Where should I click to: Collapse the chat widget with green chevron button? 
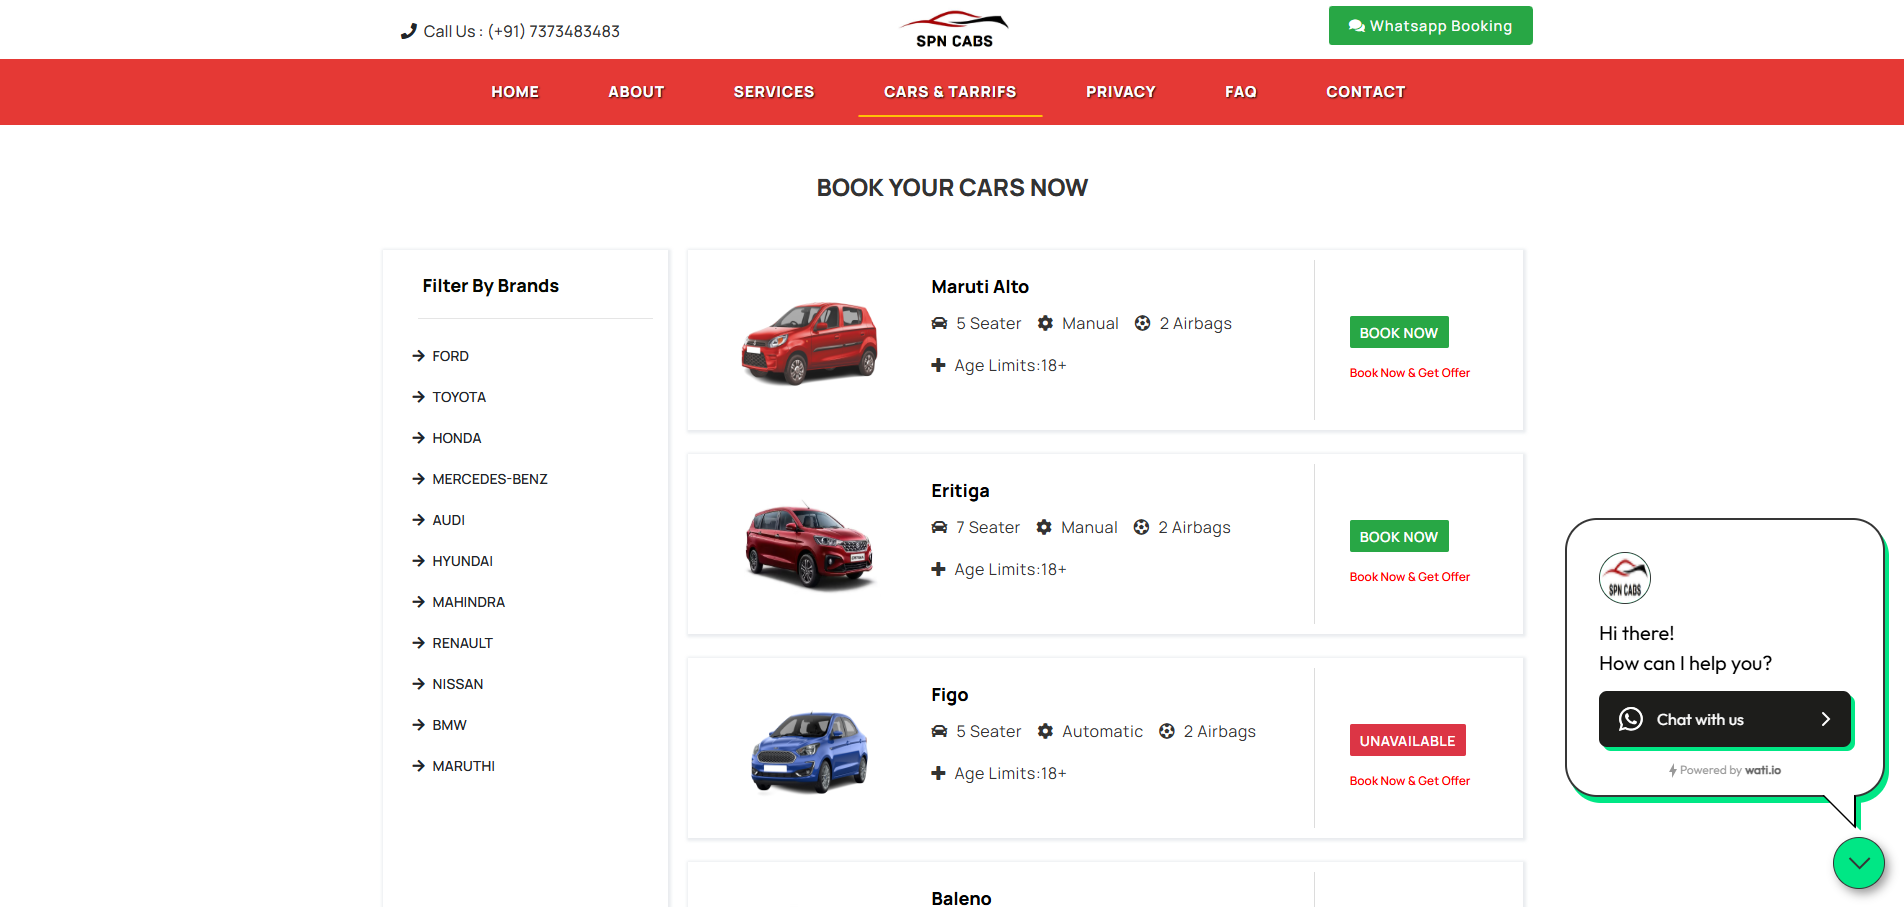(1858, 862)
